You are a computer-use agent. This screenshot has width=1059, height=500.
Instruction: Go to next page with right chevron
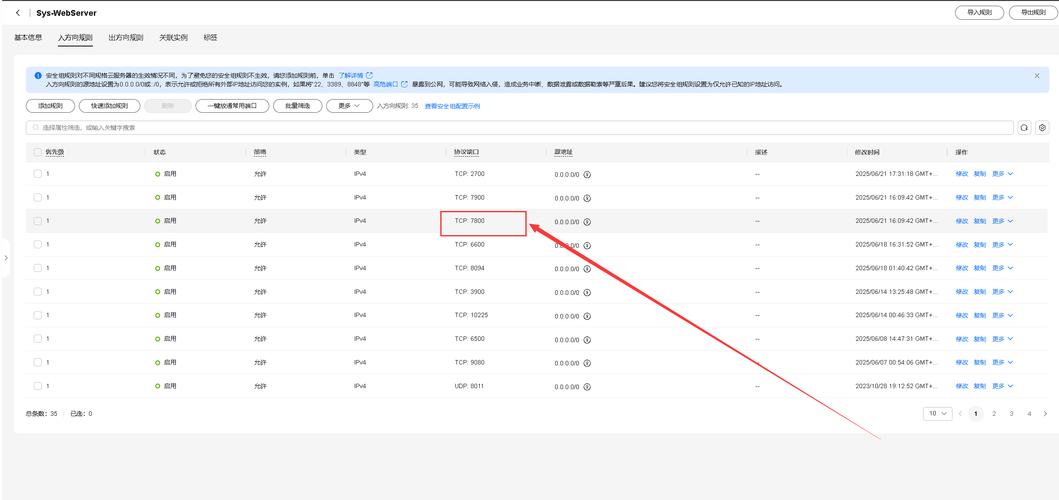(1045, 414)
